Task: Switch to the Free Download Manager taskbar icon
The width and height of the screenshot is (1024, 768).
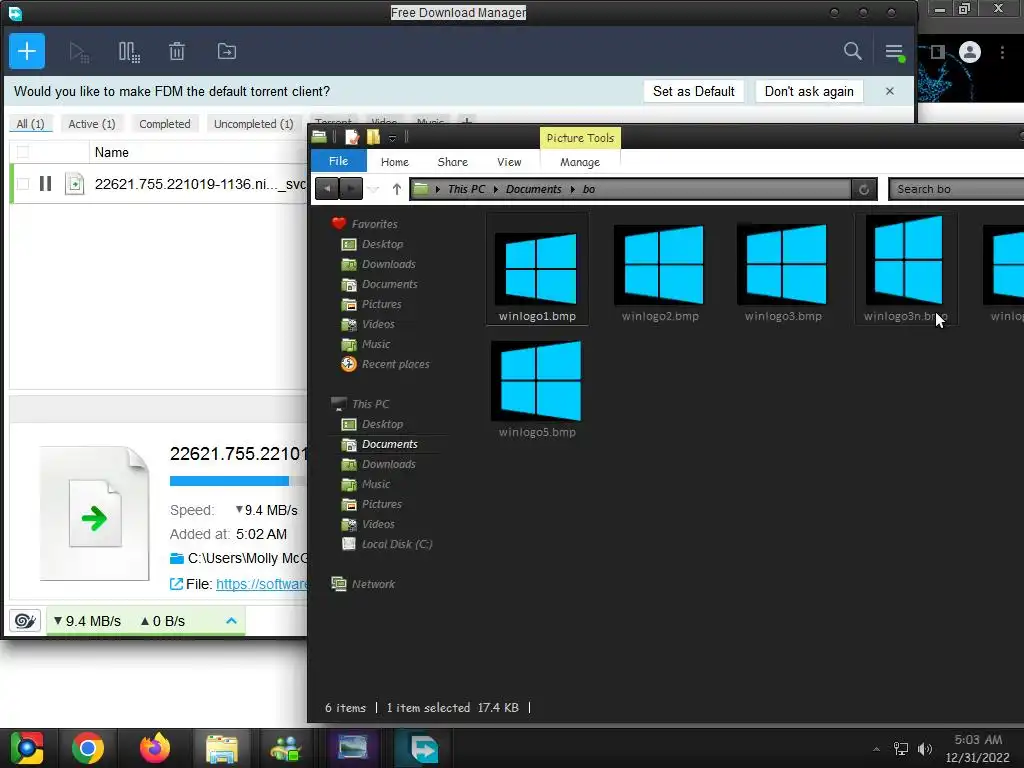Action: (x=424, y=748)
